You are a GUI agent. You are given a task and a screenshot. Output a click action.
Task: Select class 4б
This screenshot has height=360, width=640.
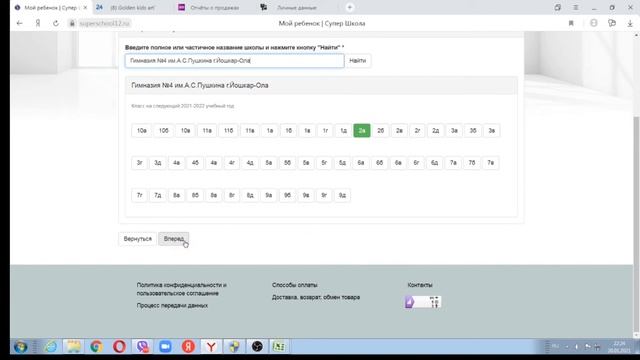pyautogui.click(x=195, y=163)
